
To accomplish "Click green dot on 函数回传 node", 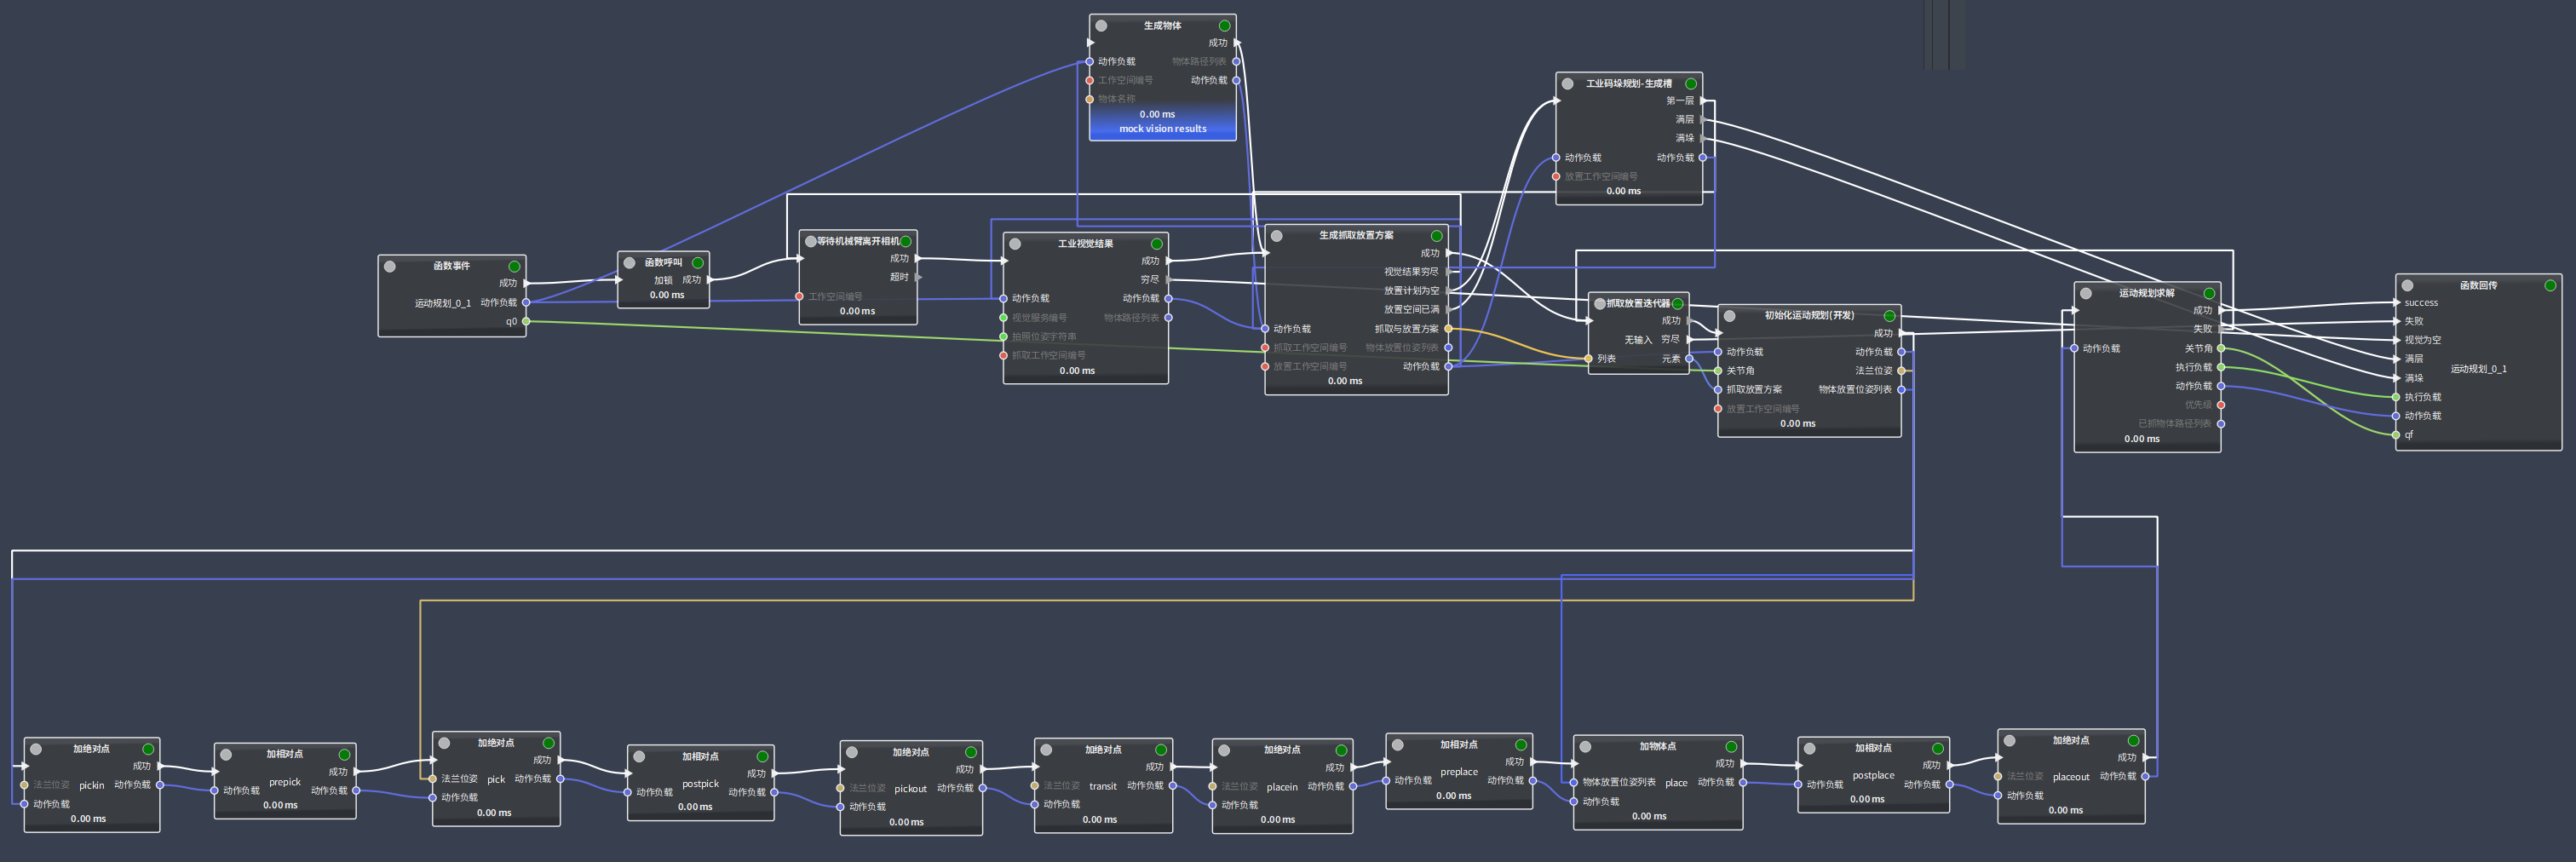I will (2550, 286).
